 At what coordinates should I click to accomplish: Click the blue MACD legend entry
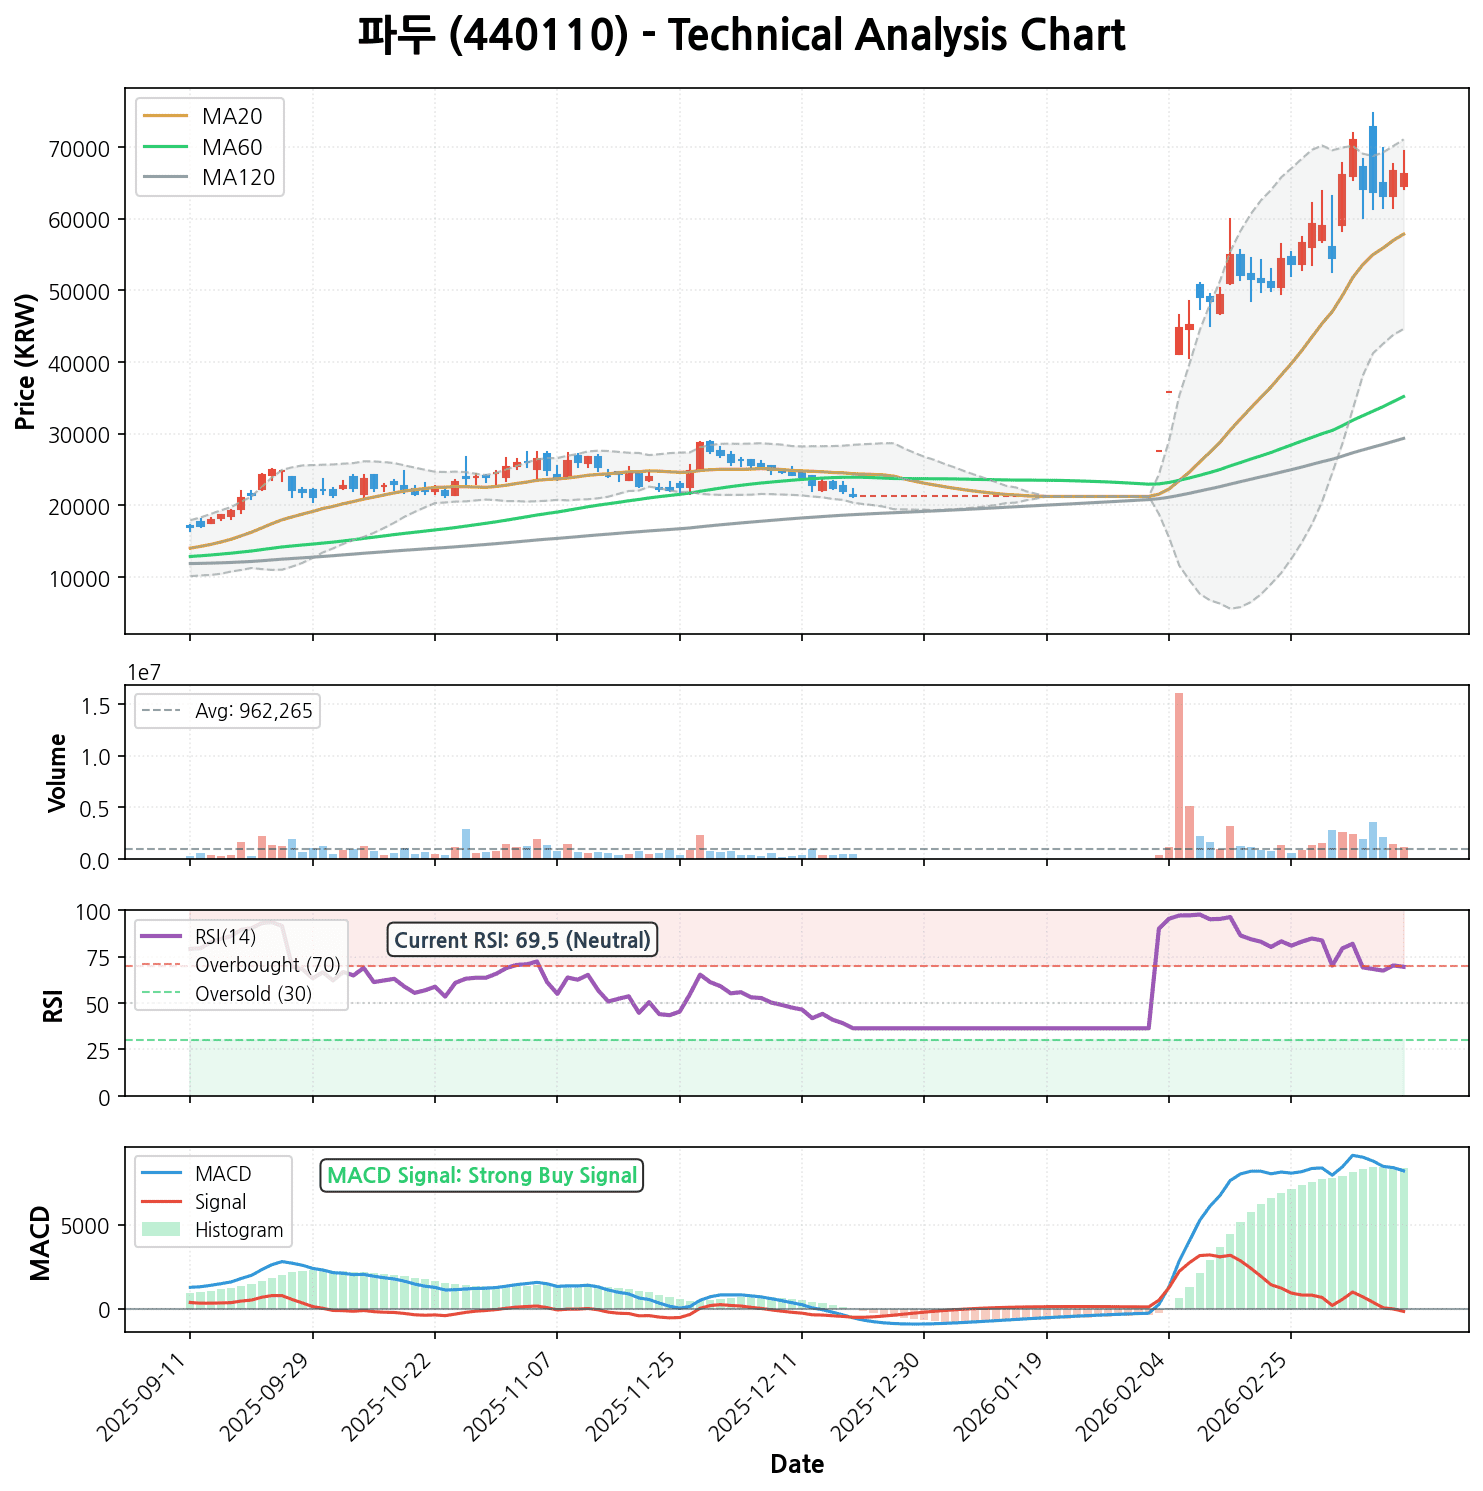pyautogui.click(x=223, y=1174)
